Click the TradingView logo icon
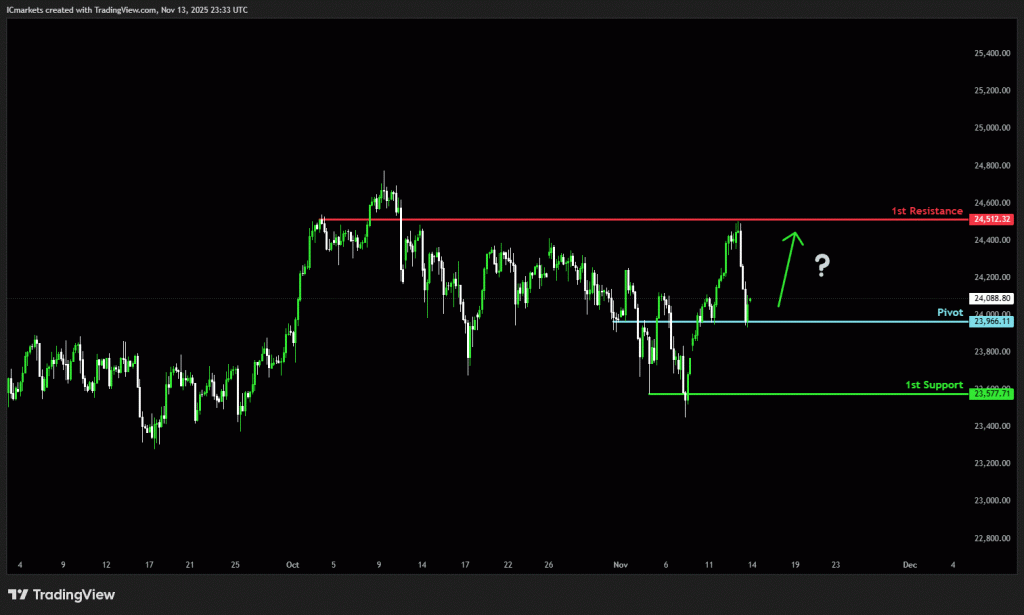1024x615 pixels. click(x=18, y=595)
